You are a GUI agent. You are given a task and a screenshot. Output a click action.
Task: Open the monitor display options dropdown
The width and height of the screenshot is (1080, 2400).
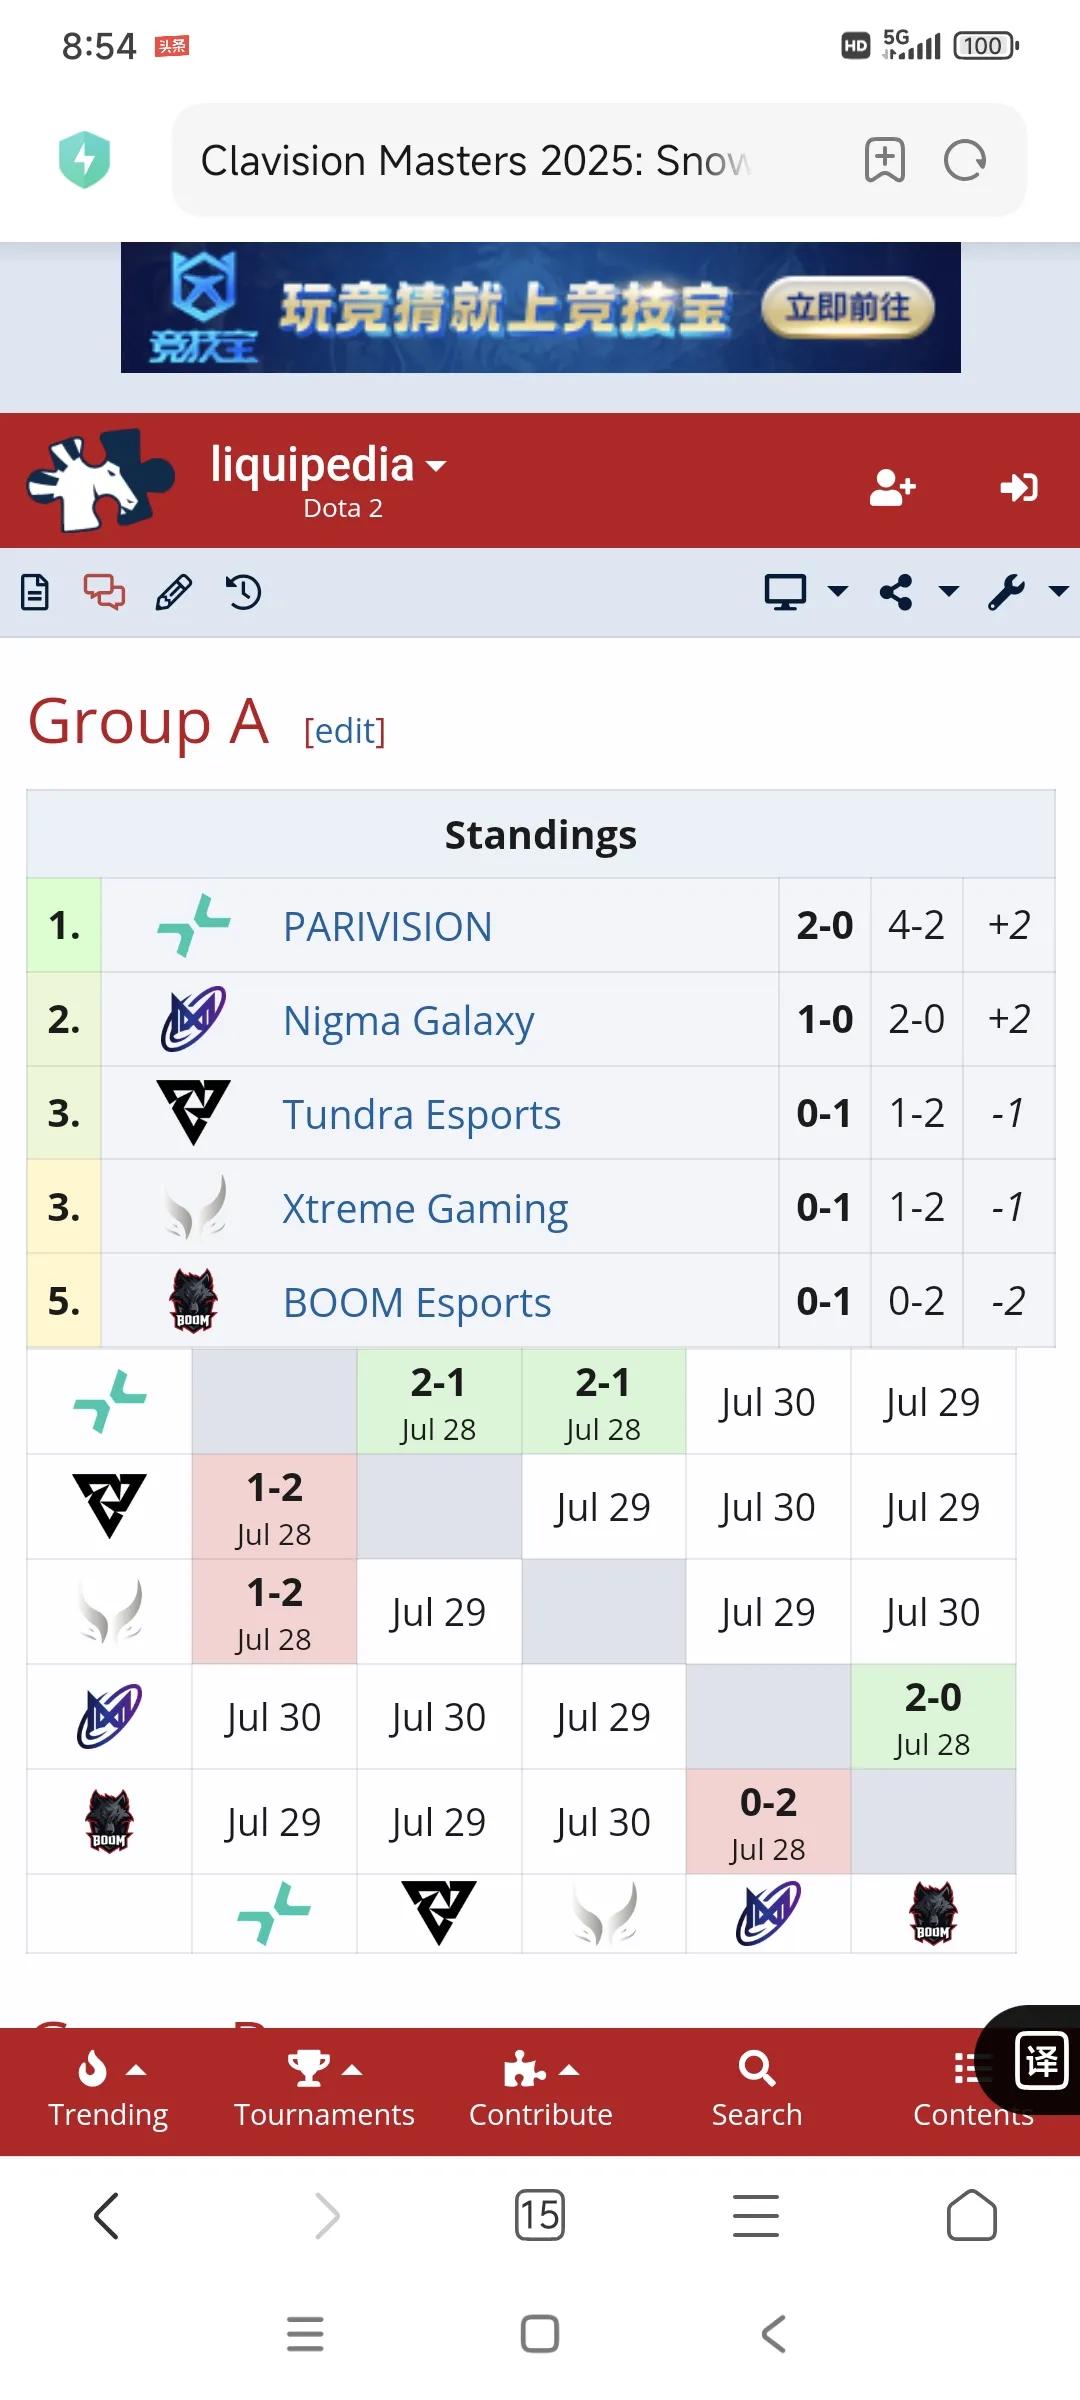[x=806, y=592]
